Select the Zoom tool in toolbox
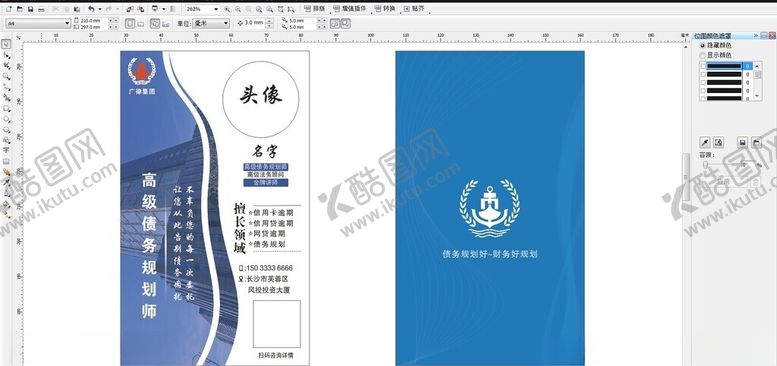This screenshot has height=366, width=777. point(6,76)
